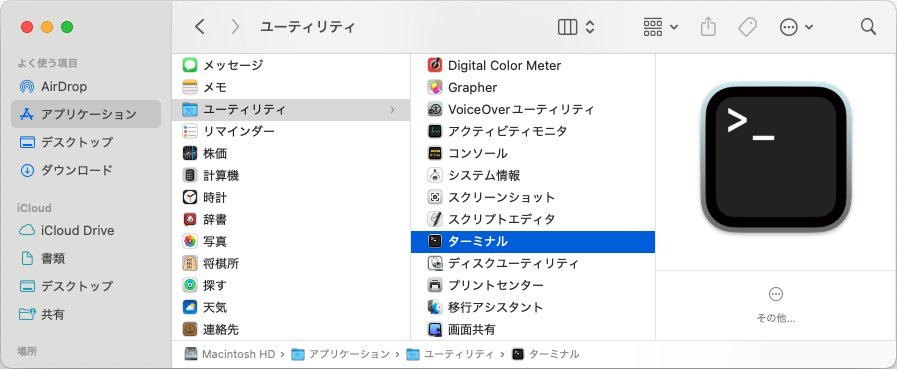Expand ユーティリティ folder chevron

(x=392, y=109)
